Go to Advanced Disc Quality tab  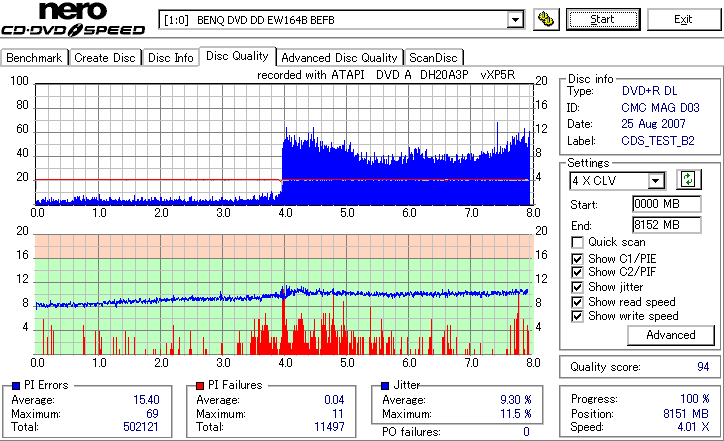click(x=339, y=58)
